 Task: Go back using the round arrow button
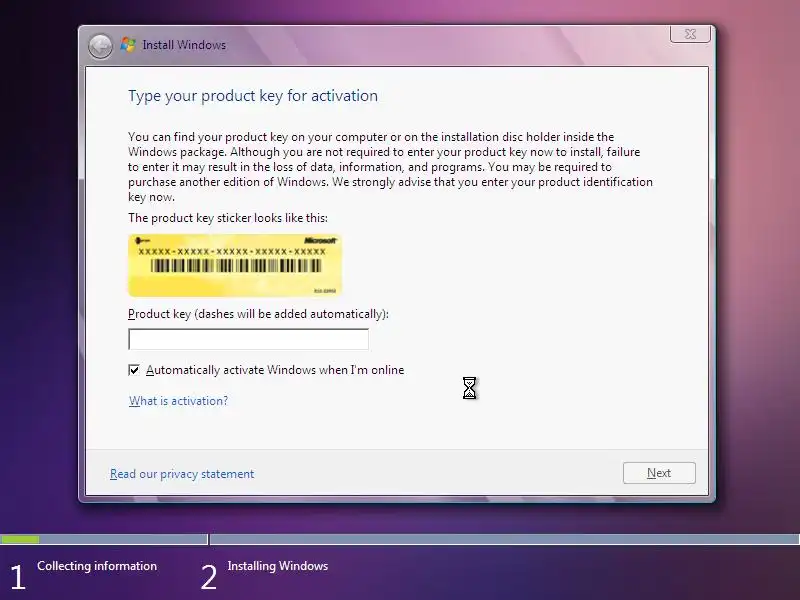pos(100,46)
